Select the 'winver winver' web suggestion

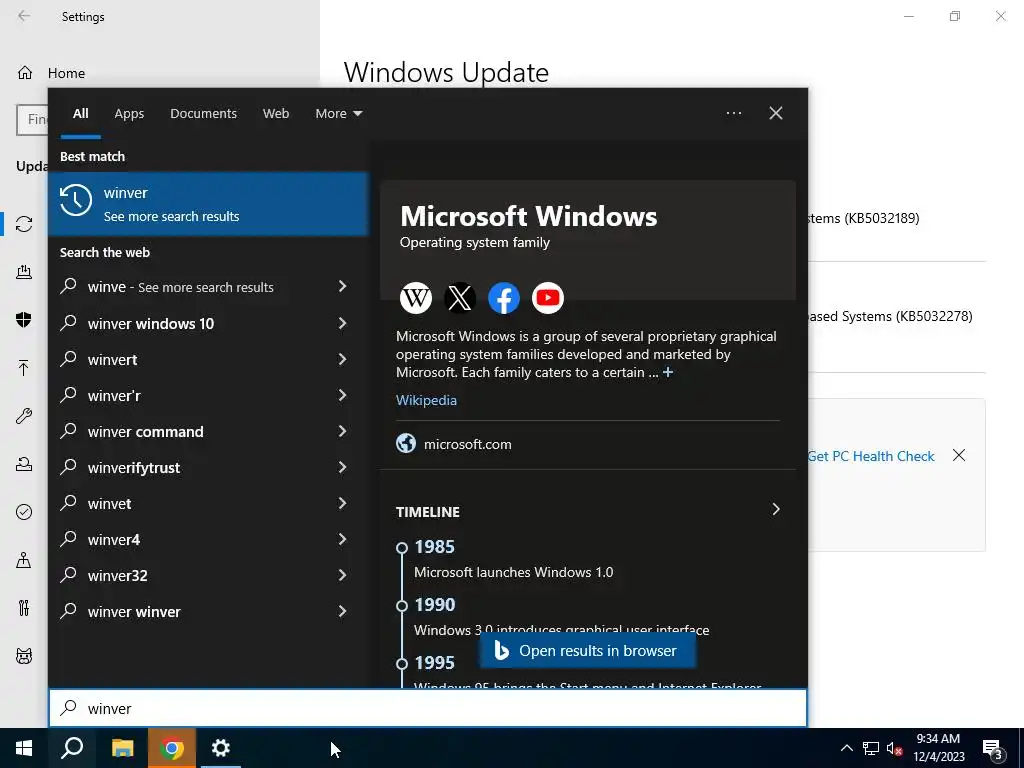point(208,611)
